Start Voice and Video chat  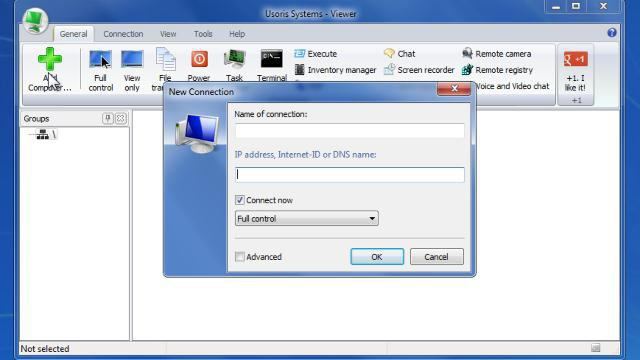[513, 87]
